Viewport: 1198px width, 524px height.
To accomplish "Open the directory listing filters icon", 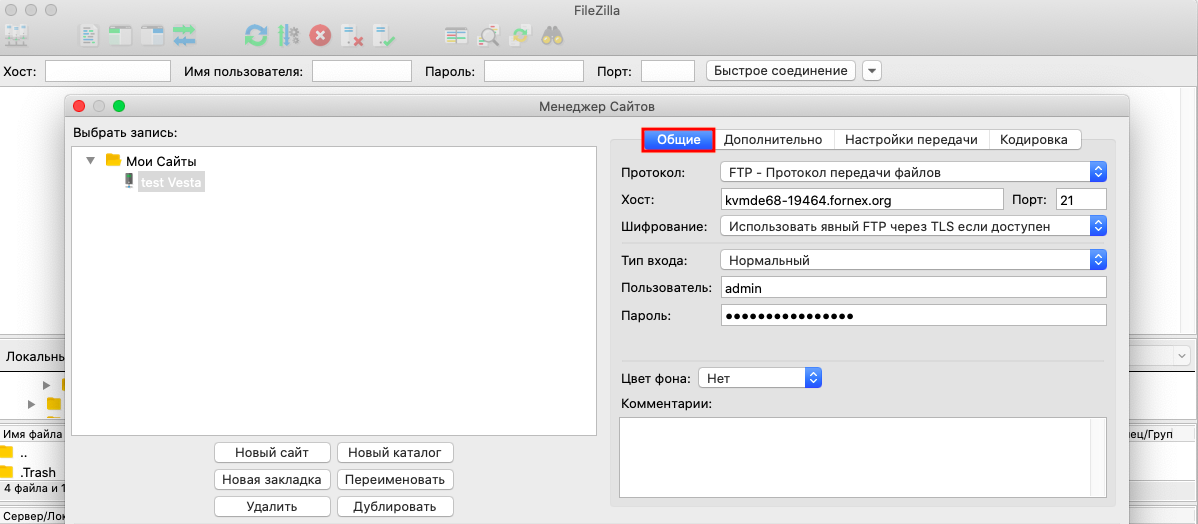I will (456, 35).
